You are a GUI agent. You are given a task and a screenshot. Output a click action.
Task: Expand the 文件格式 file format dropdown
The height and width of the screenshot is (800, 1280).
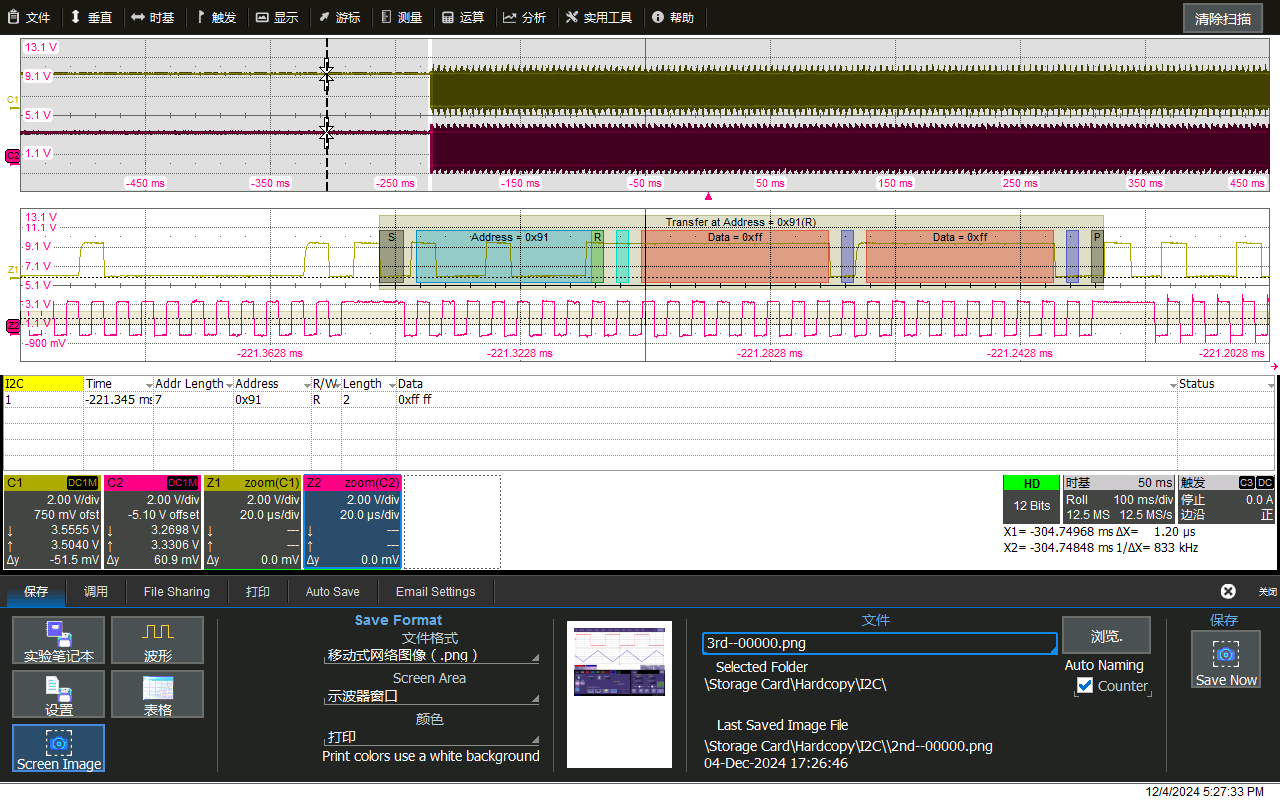(x=431, y=656)
